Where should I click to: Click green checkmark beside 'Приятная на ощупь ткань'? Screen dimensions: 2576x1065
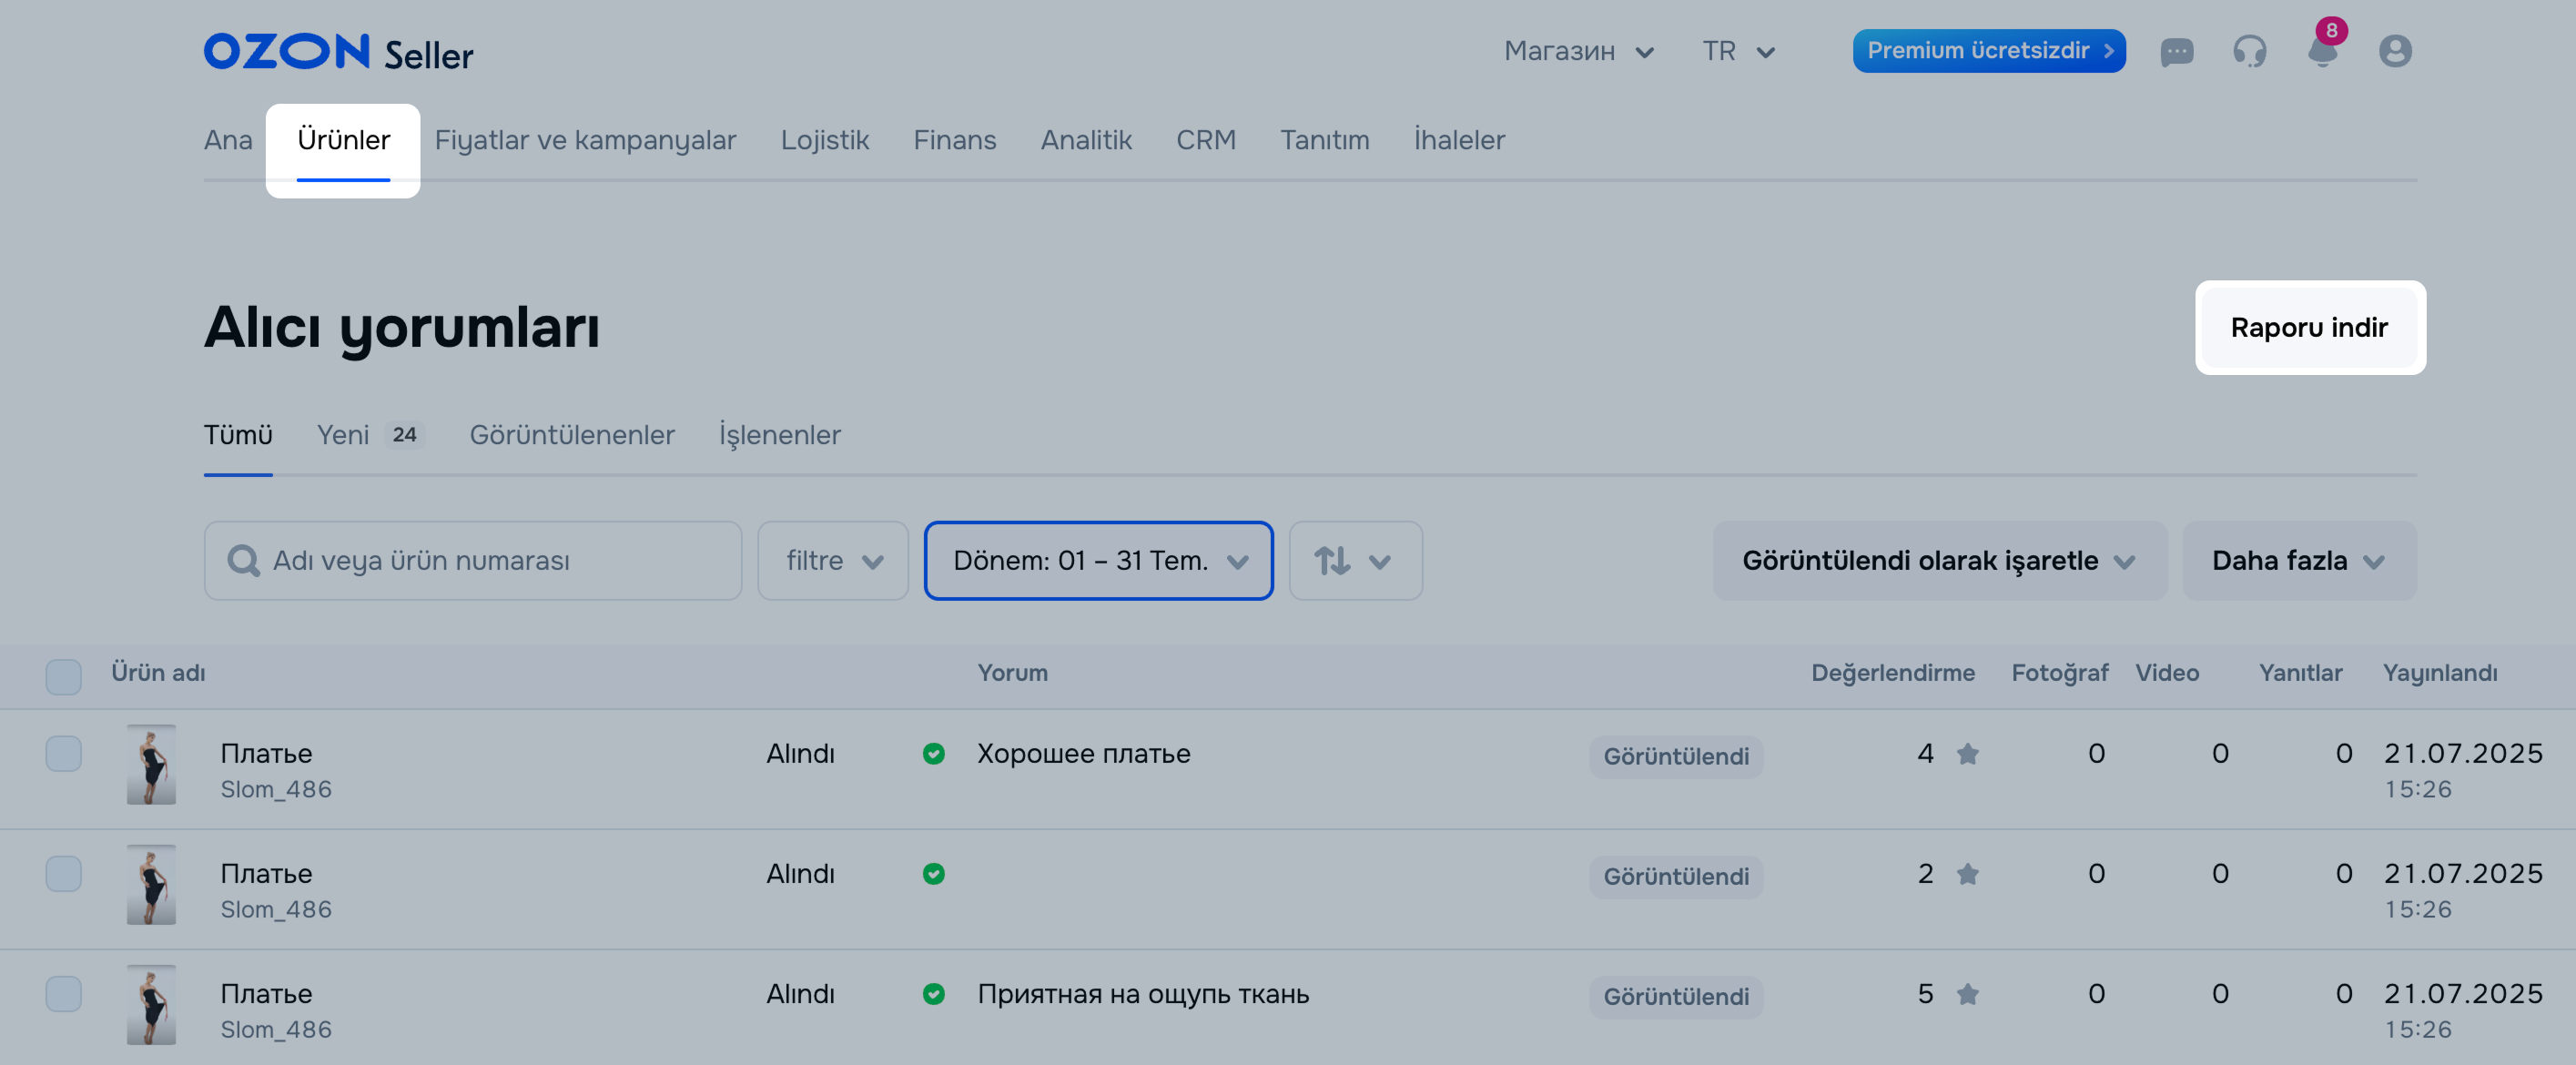tap(933, 994)
